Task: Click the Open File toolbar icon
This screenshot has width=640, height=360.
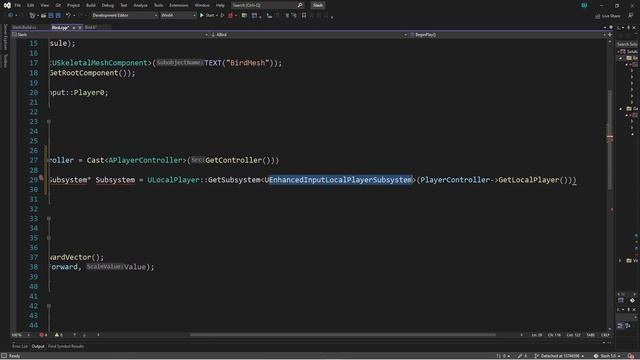Action: [x=43, y=16]
